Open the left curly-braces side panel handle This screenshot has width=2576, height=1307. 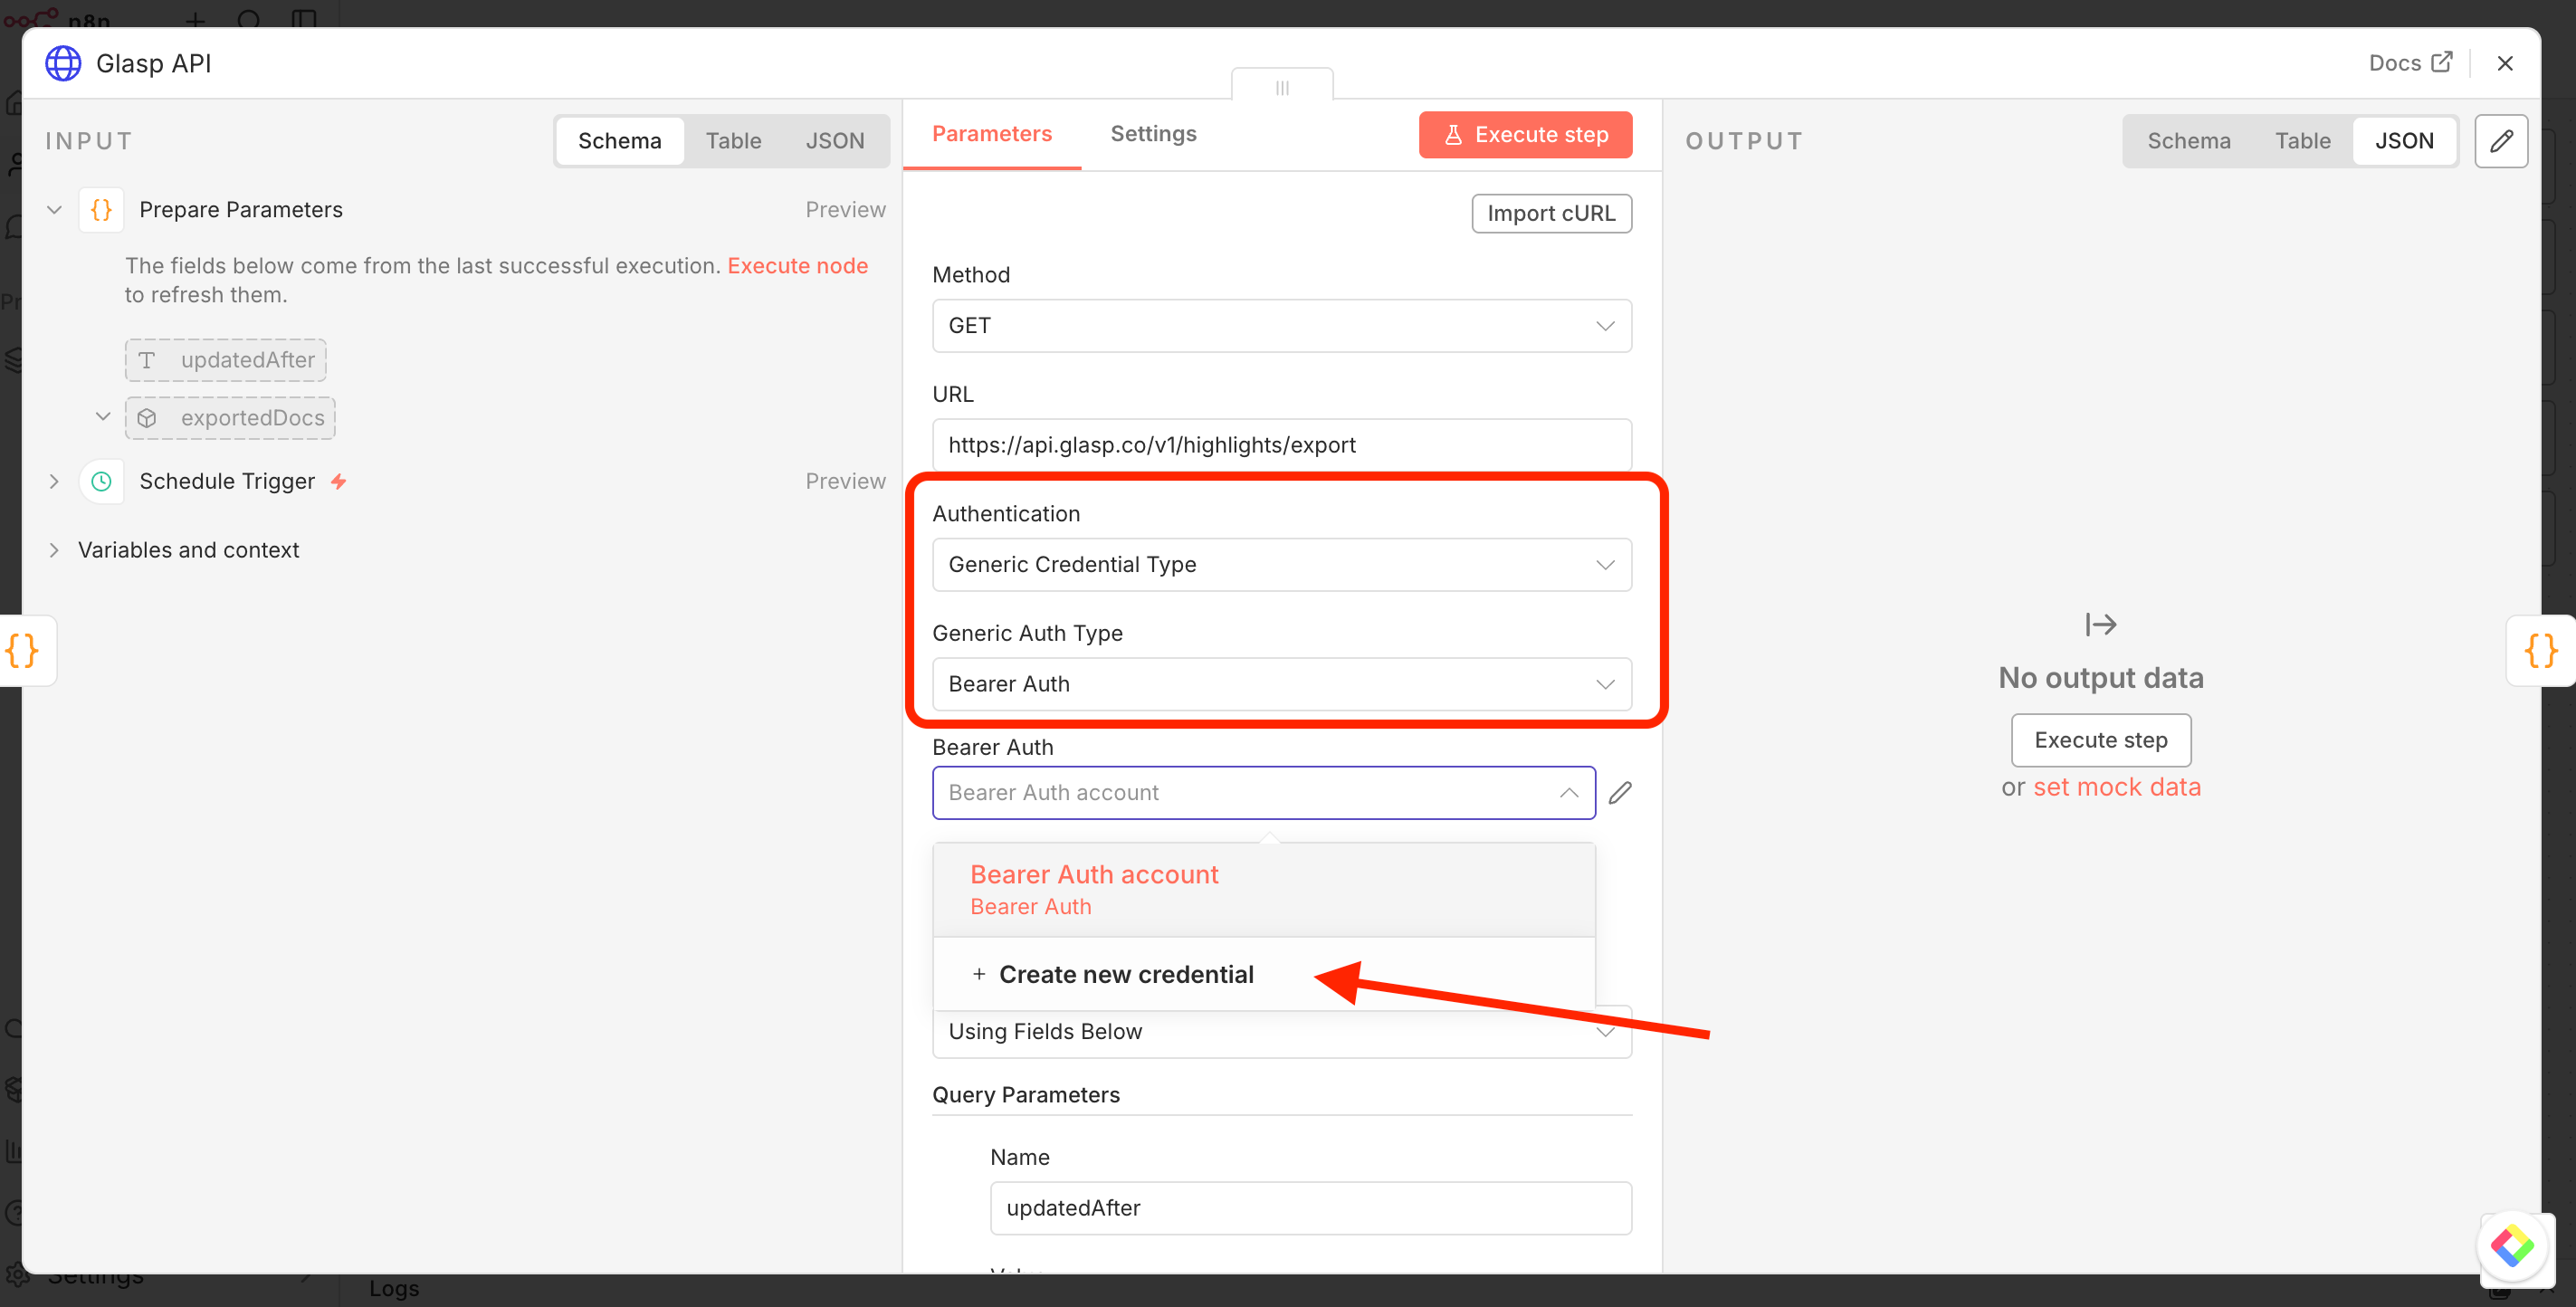23,651
